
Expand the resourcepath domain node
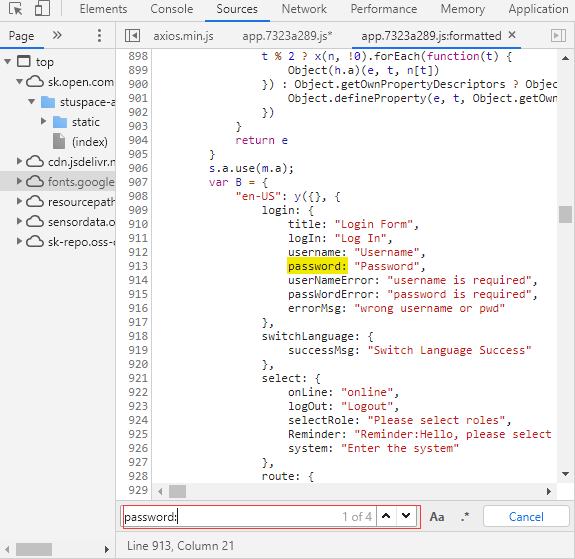(x=19, y=201)
